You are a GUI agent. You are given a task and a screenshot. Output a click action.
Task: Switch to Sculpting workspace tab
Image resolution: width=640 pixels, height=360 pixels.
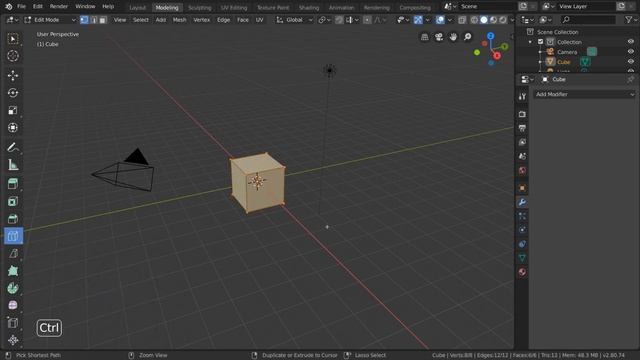(x=200, y=8)
